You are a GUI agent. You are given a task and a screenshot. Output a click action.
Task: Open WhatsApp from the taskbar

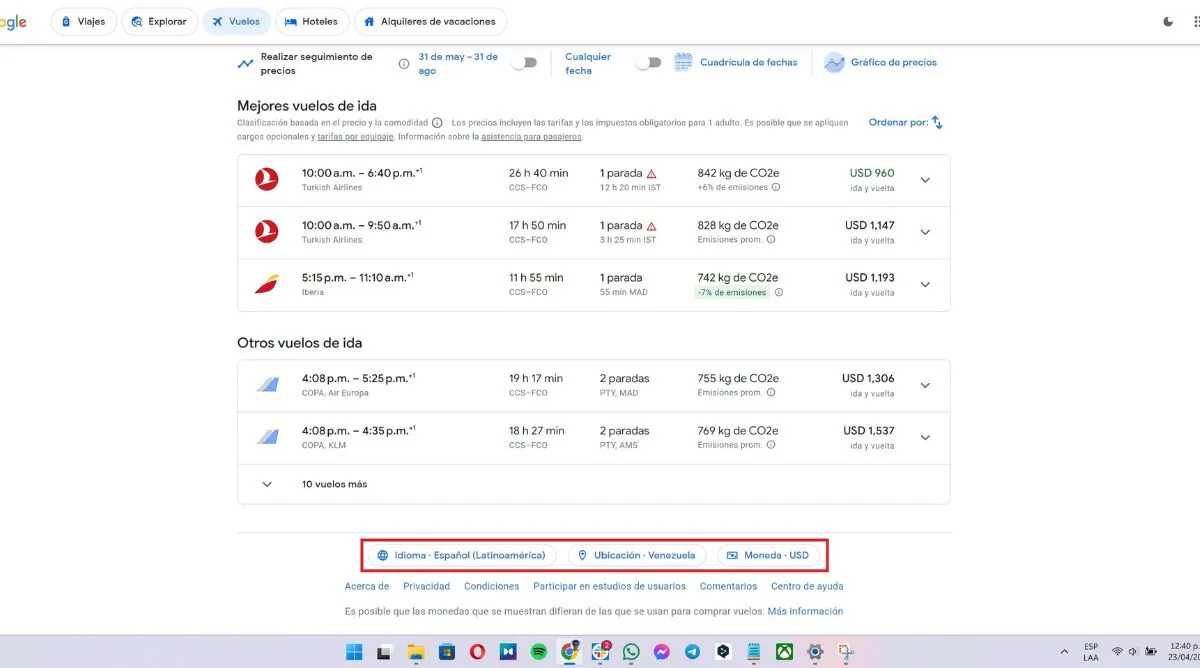click(x=630, y=651)
